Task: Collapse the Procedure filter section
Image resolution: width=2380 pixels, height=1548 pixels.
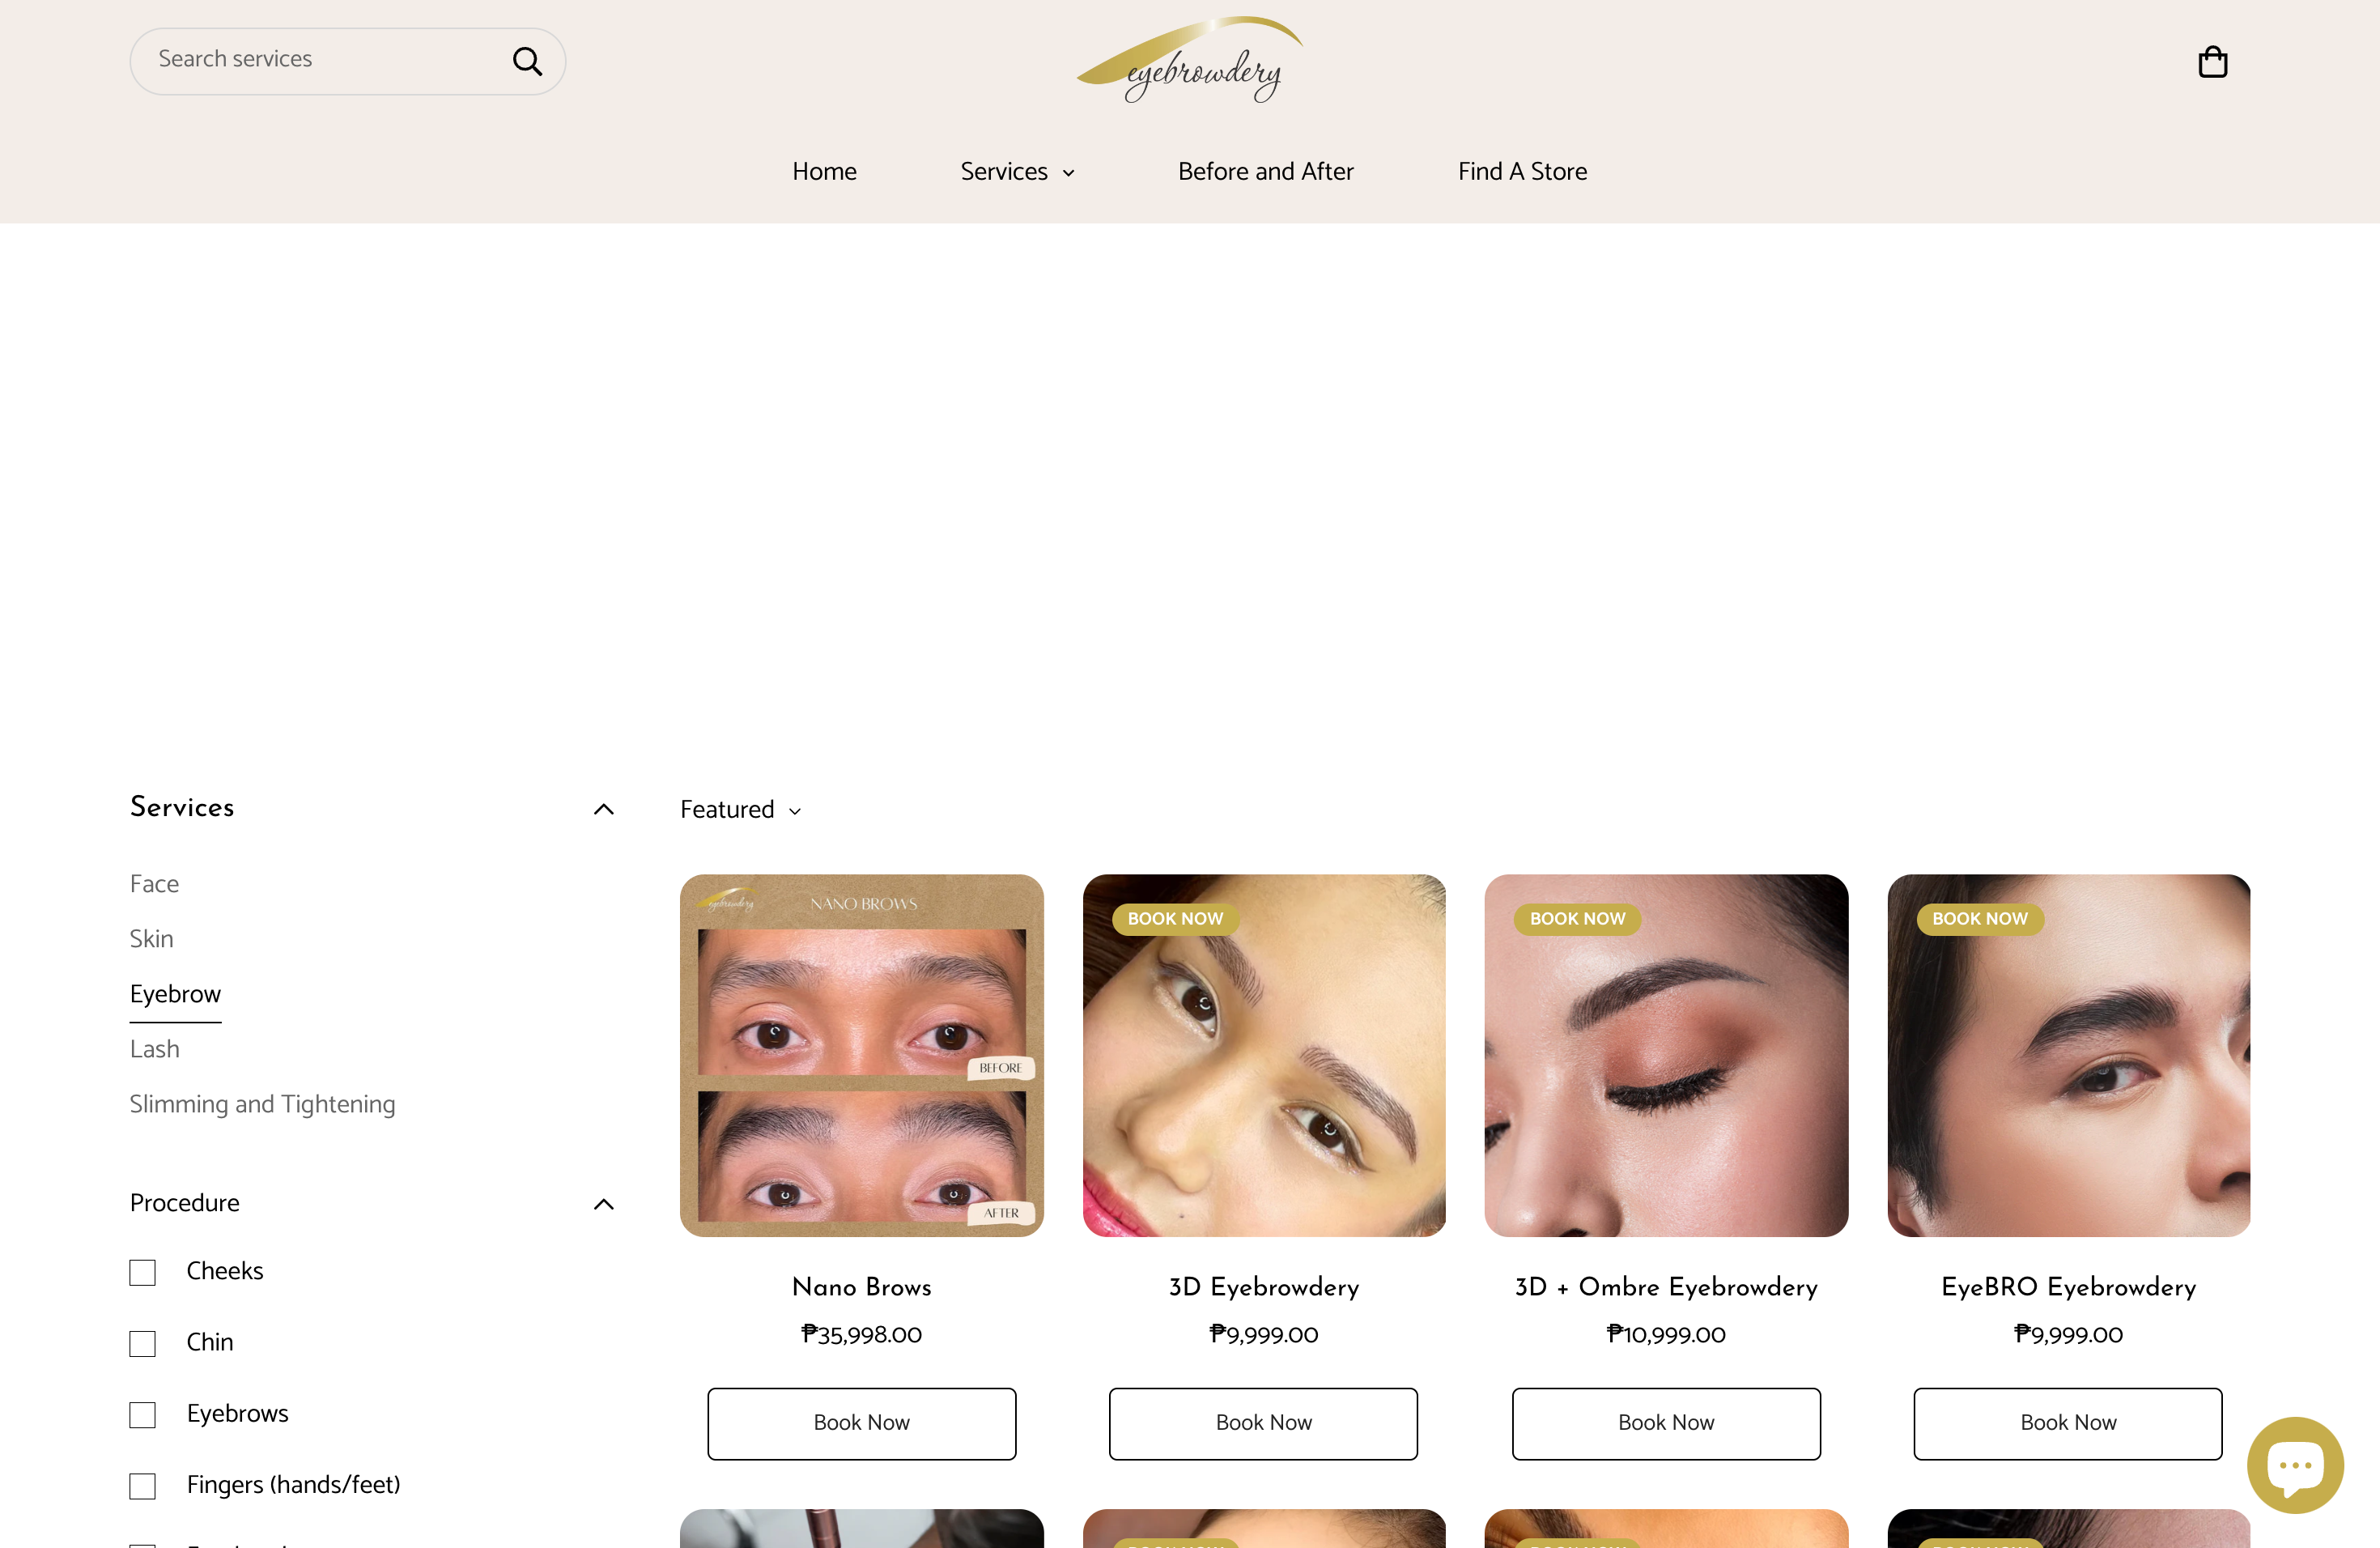Action: tap(604, 1204)
